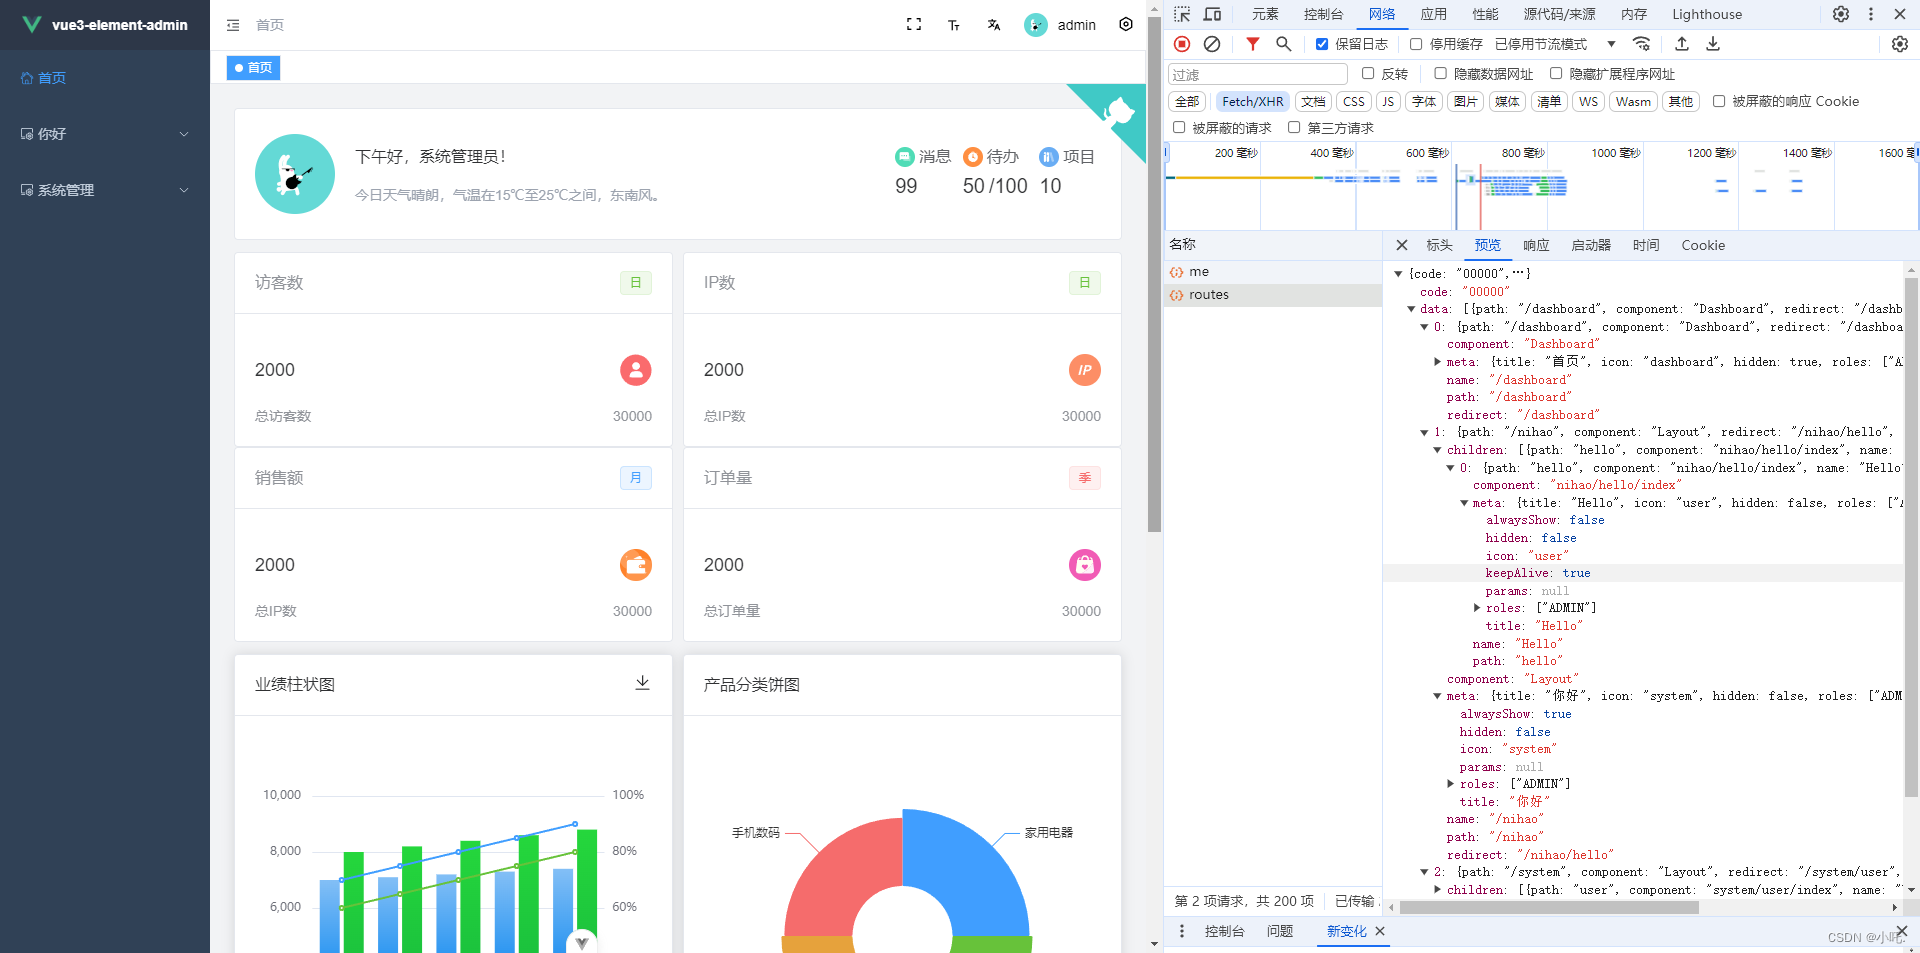Open the Lighthouse tab
Screen dimensions: 1920x953
(1707, 14)
